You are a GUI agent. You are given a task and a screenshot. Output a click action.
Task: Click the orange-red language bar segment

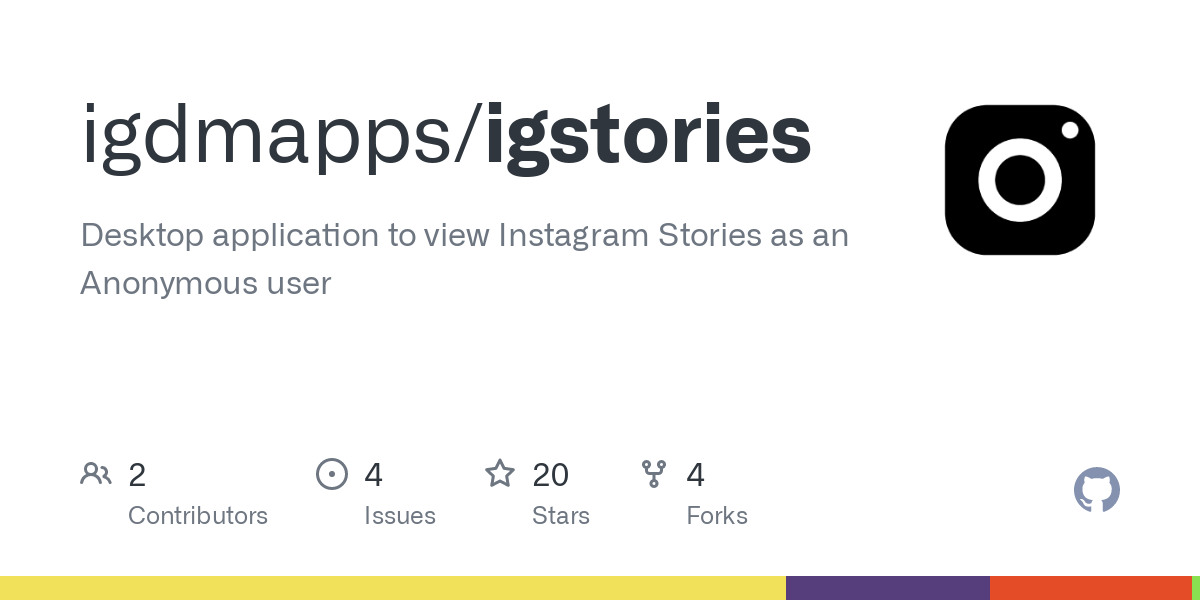point(1091,588)
